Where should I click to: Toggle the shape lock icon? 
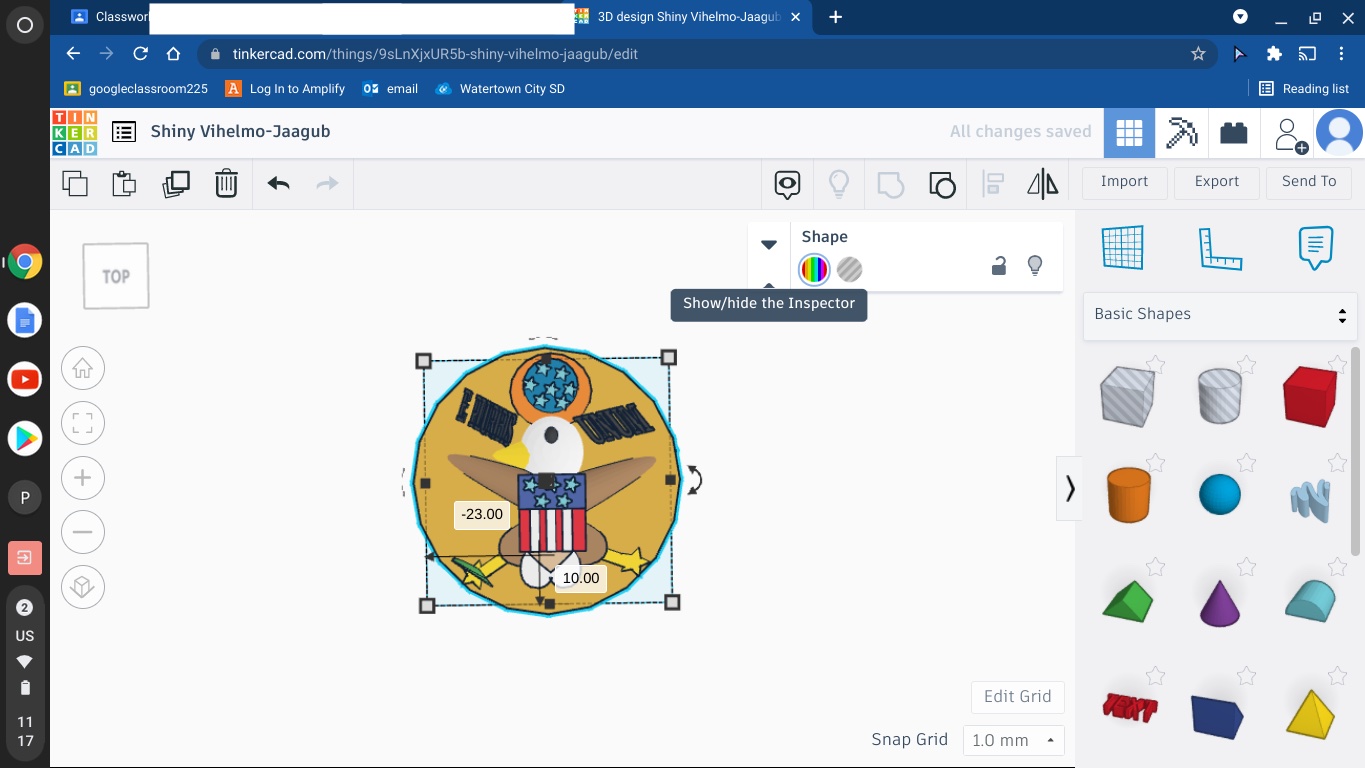pos(998,266)
